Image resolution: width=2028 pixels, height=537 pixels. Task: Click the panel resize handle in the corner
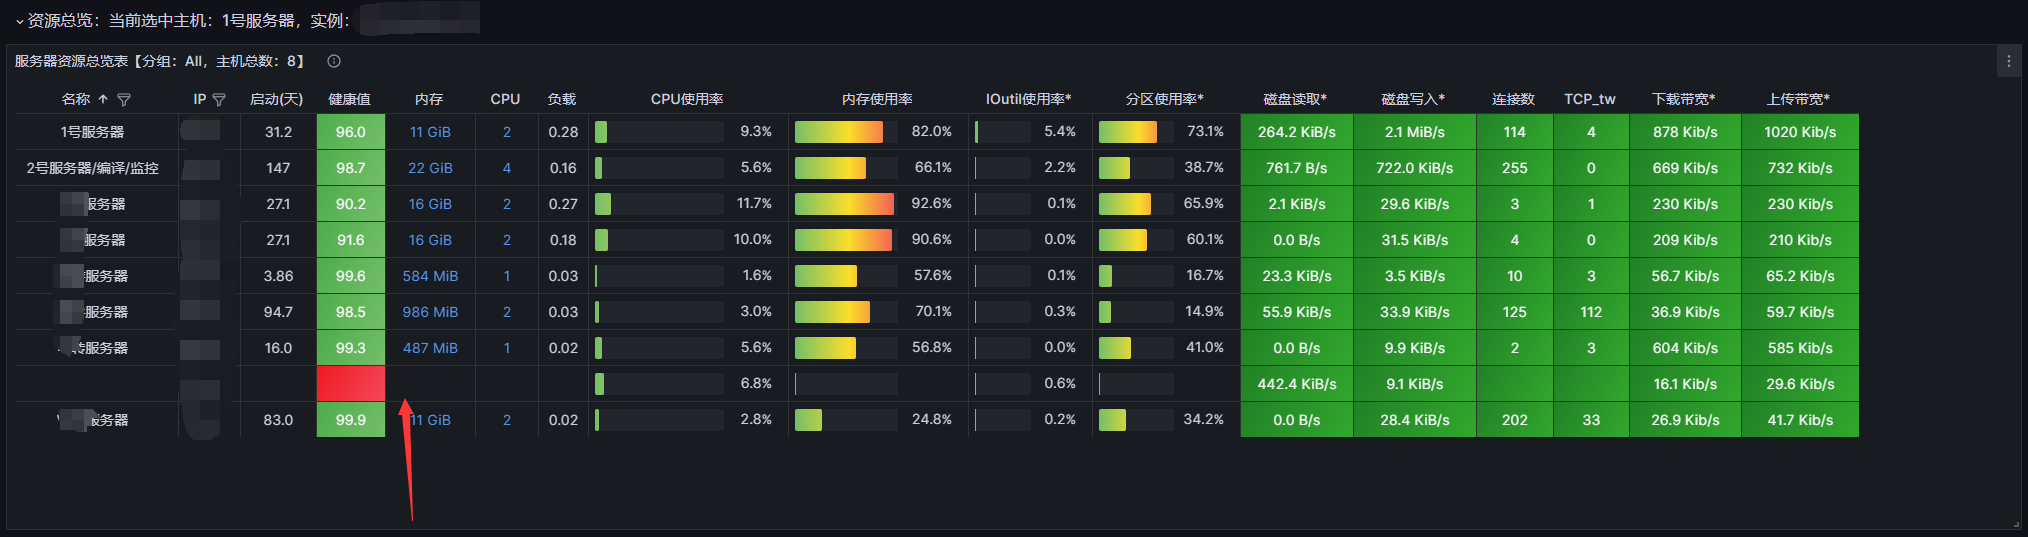pos(2015,524)
